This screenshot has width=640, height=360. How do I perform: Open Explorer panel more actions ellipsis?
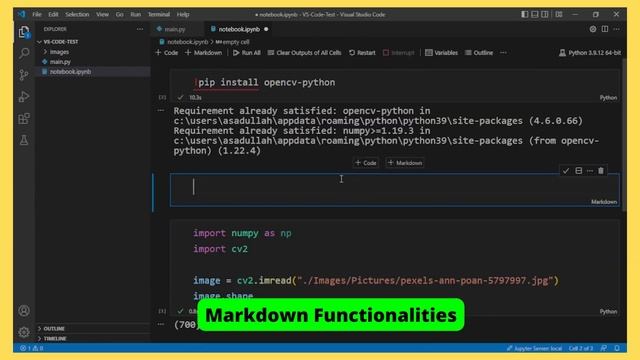click(140, 29)
